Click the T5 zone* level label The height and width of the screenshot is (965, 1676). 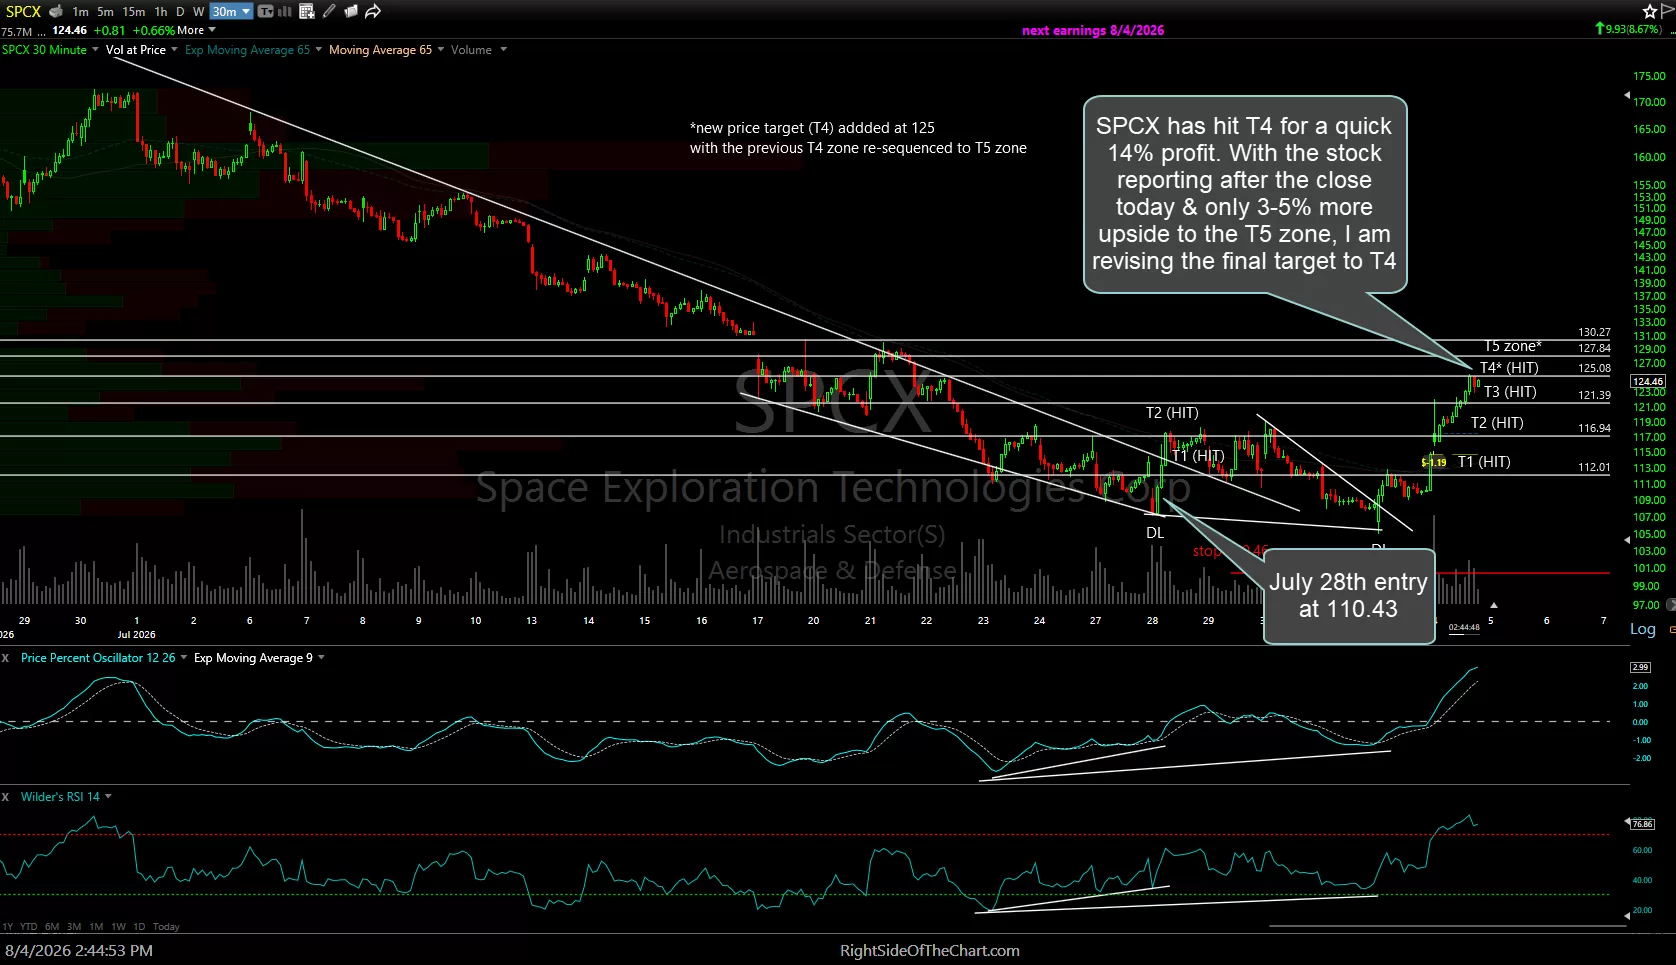[1512, 346]
